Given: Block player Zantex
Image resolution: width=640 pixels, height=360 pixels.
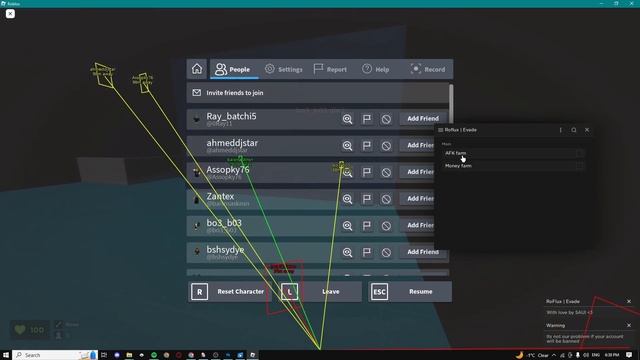Looking at the screenshot, I should (x=386, y=199).
